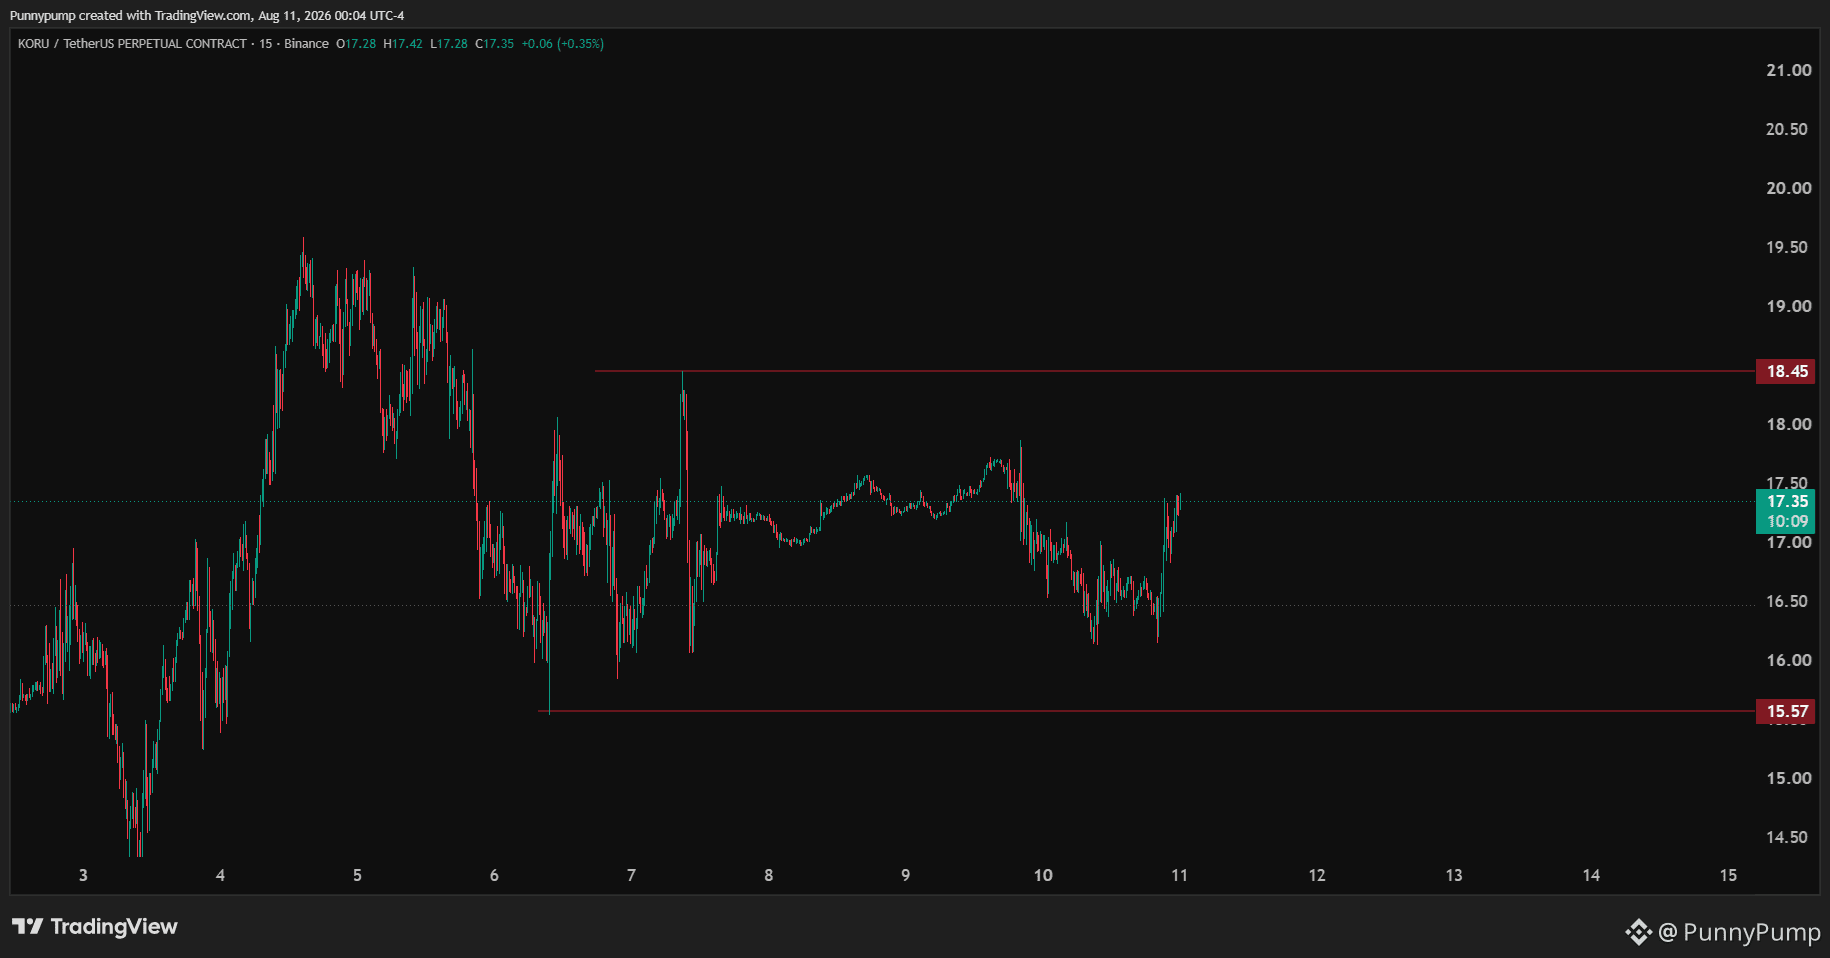Click the low value L17.28
The image size is (1830, 958).
tap(449, 44)
